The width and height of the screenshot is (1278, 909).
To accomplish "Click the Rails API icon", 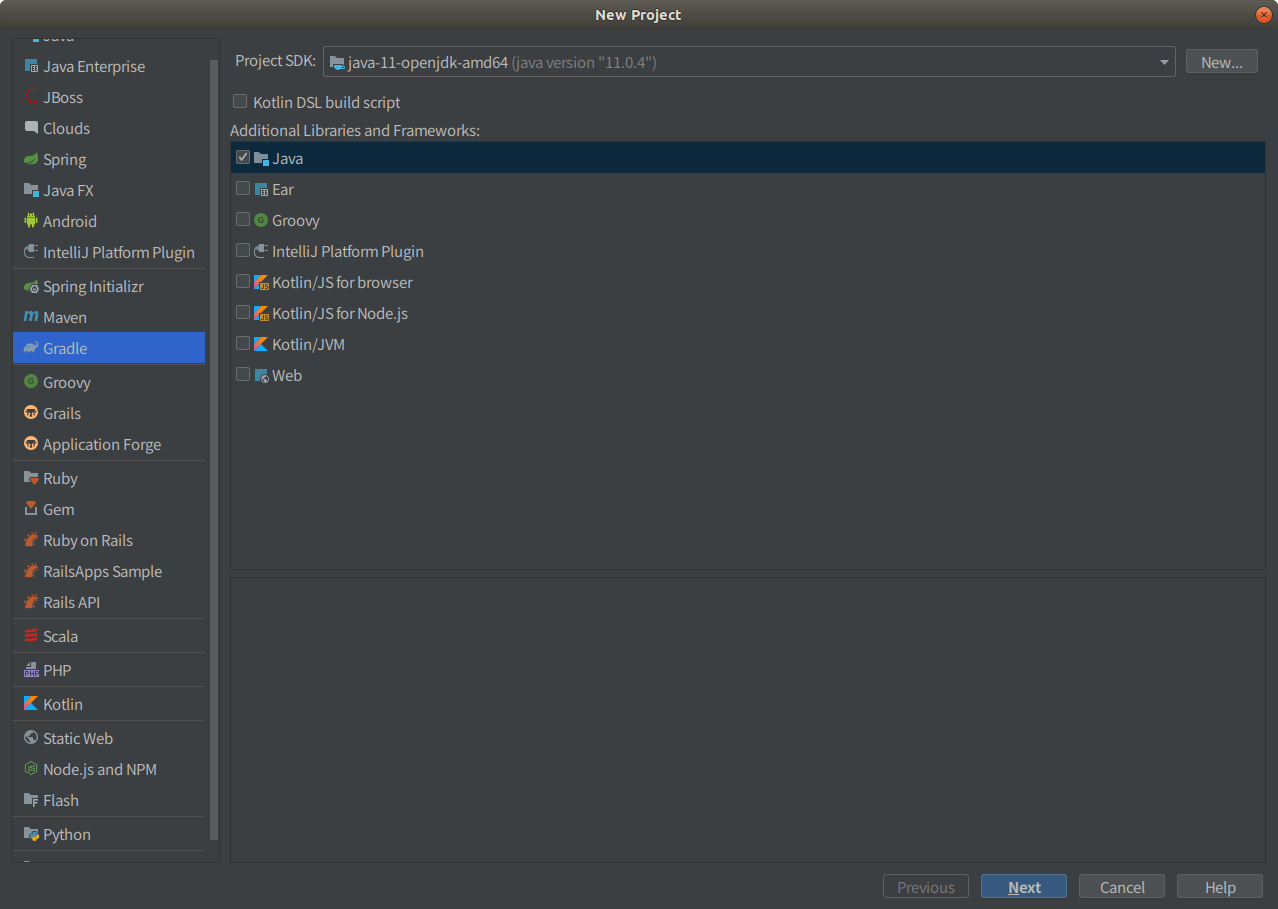I will click(31, 603).
